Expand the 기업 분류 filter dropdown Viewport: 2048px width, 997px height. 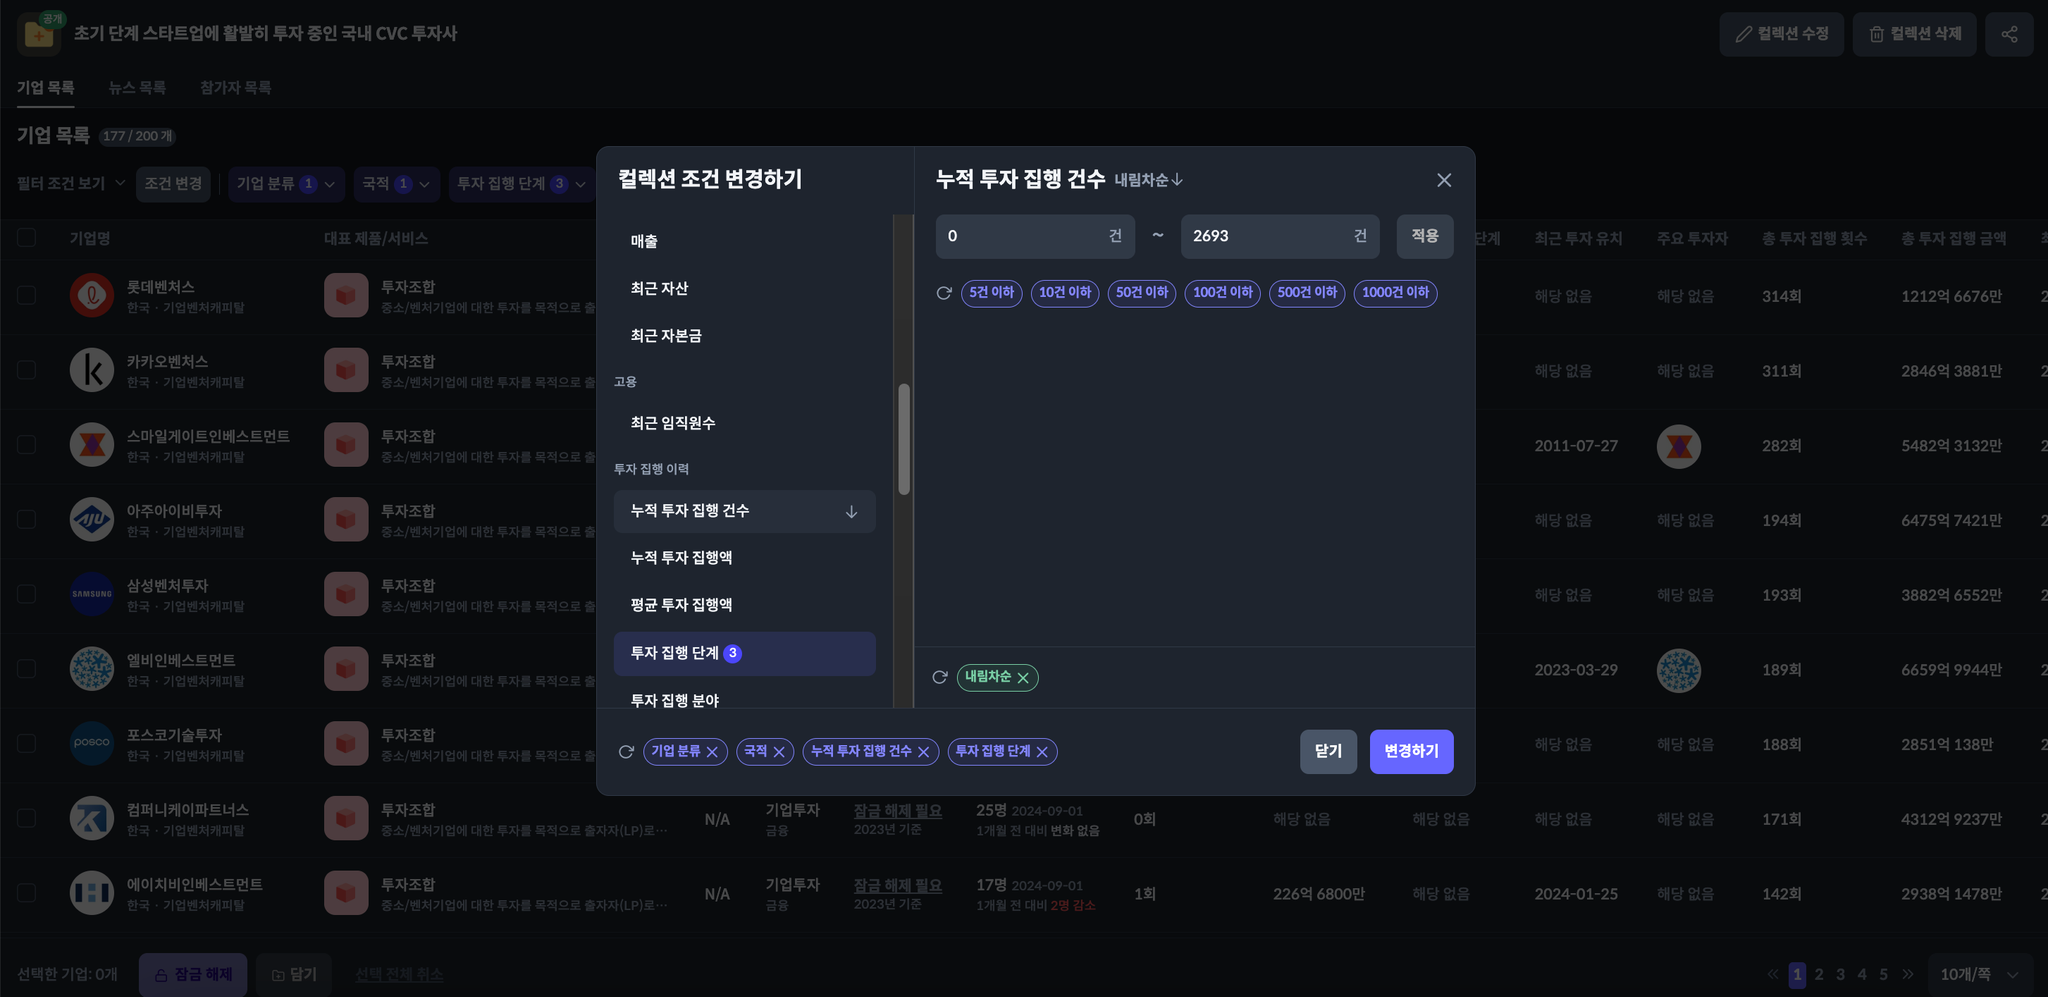pos(286,184)
